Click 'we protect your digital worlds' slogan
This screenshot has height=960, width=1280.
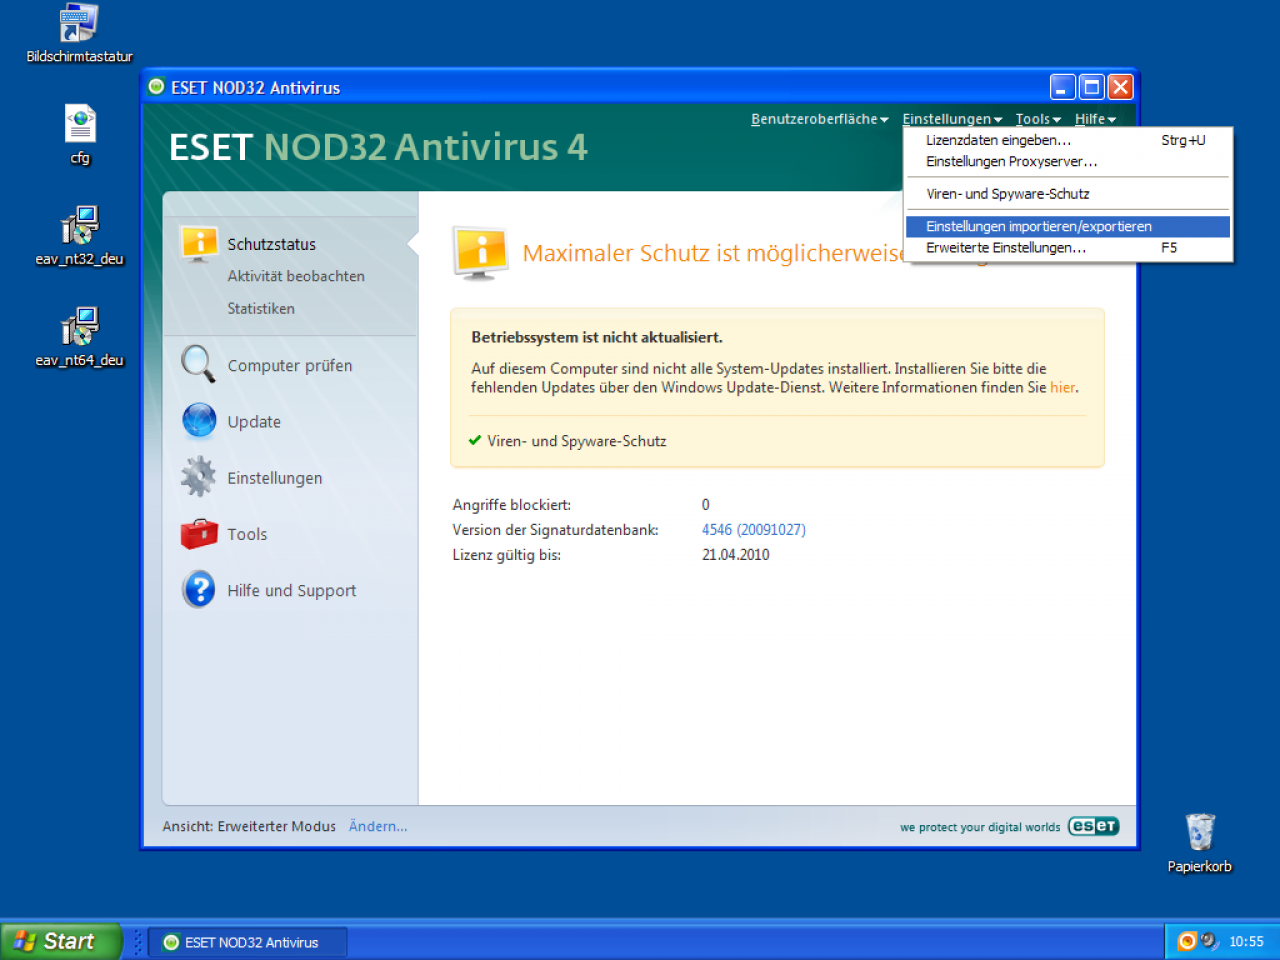tap(980, 827)
